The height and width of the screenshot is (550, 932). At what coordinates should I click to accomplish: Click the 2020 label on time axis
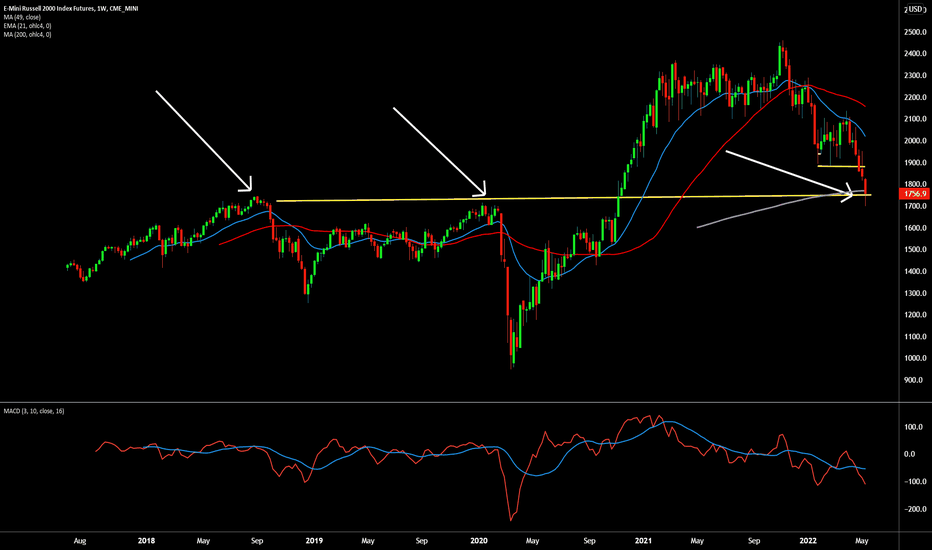[478, 541]
